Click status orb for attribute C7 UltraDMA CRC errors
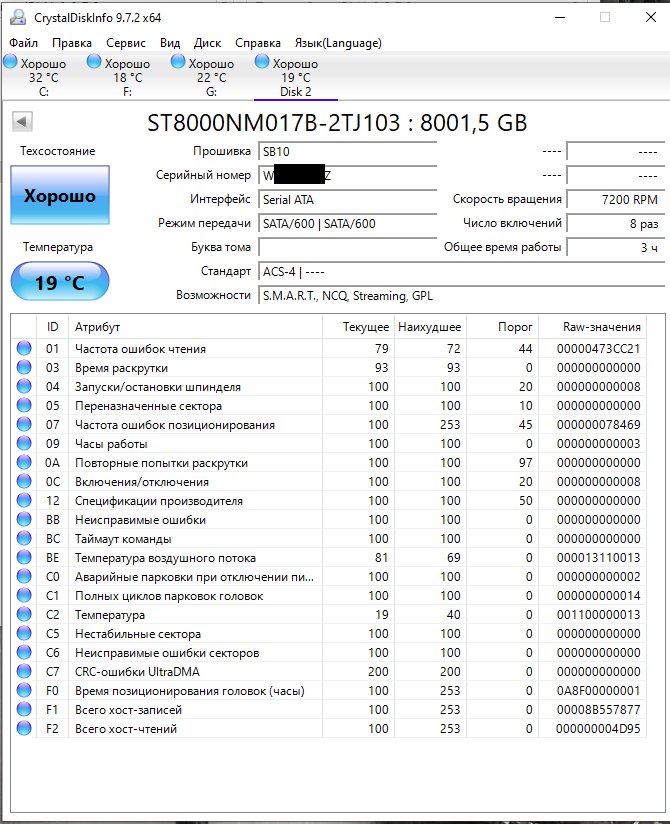The height and width of the screenshot is (824, 670). [x=24, y=671]
